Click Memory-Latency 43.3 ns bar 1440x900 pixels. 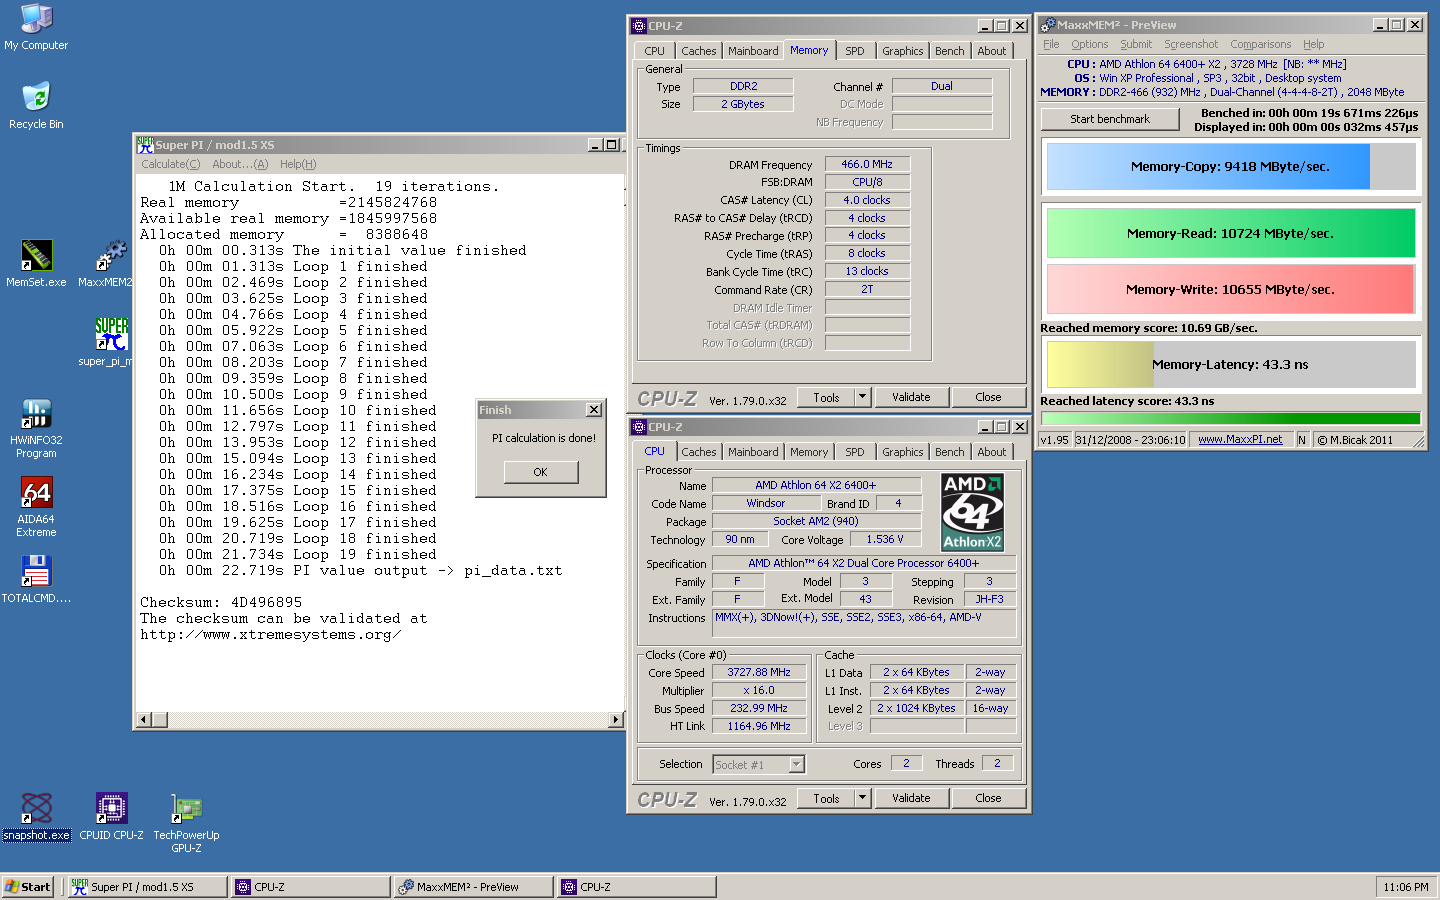click(1231, 365)
